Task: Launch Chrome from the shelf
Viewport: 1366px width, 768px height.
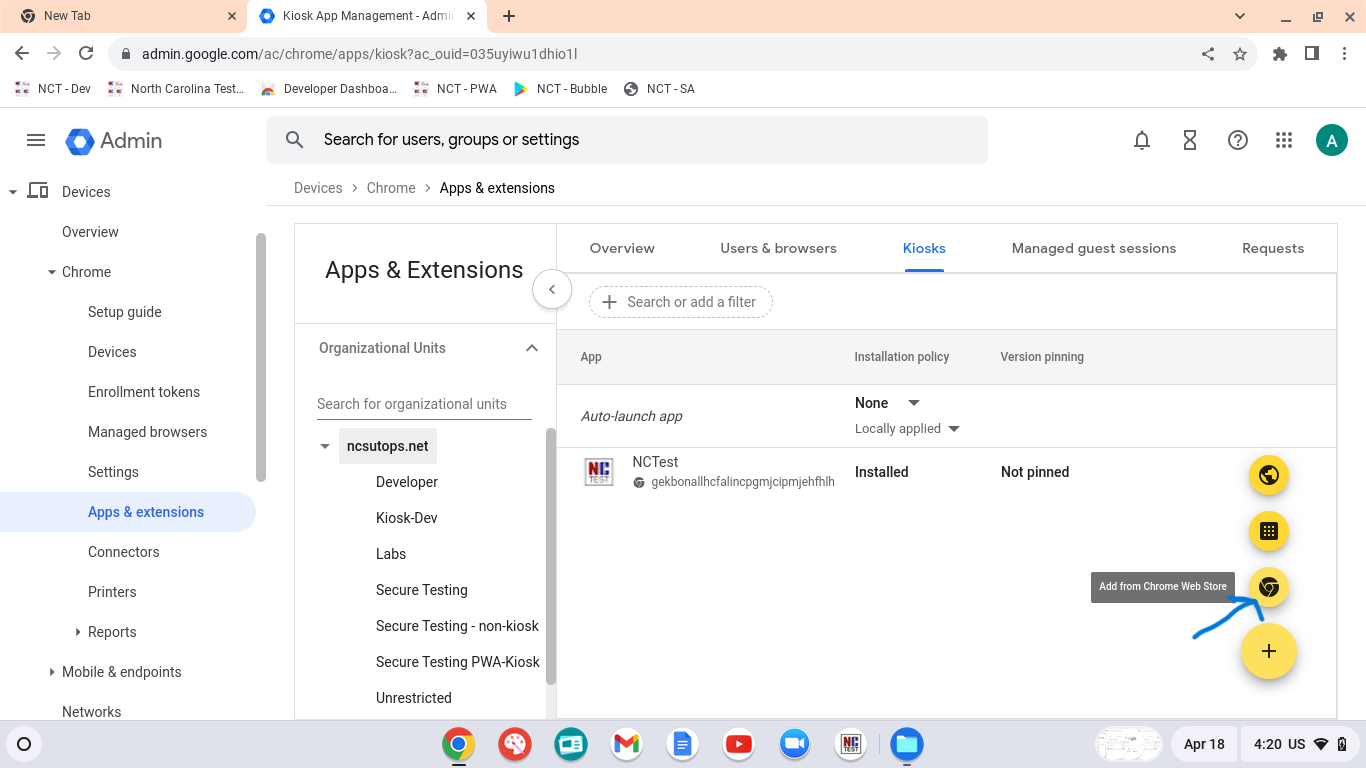Action: (459, 744)
